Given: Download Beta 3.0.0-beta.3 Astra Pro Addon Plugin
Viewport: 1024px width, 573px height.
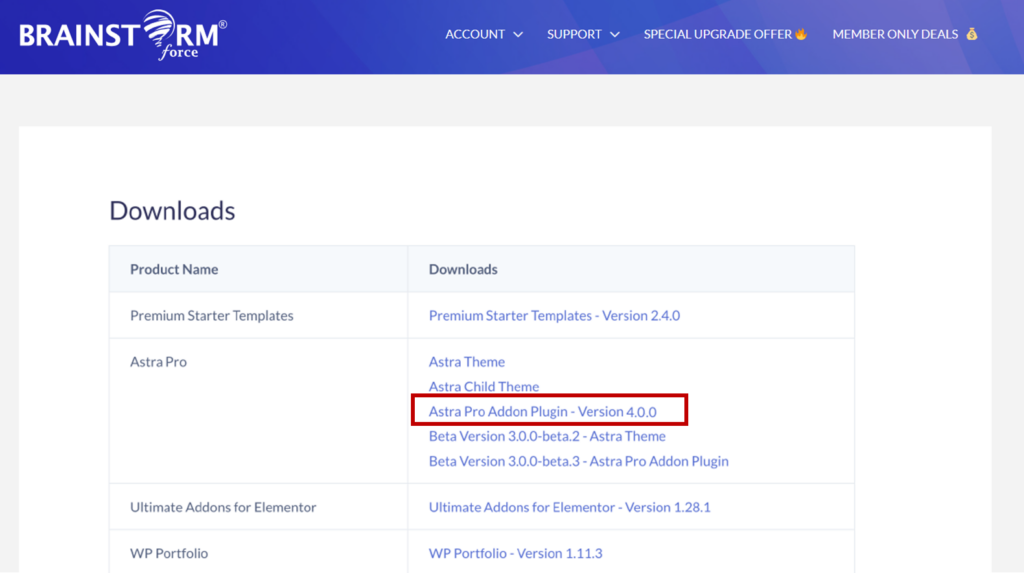Looking at the screenshot, I should 578,461.
